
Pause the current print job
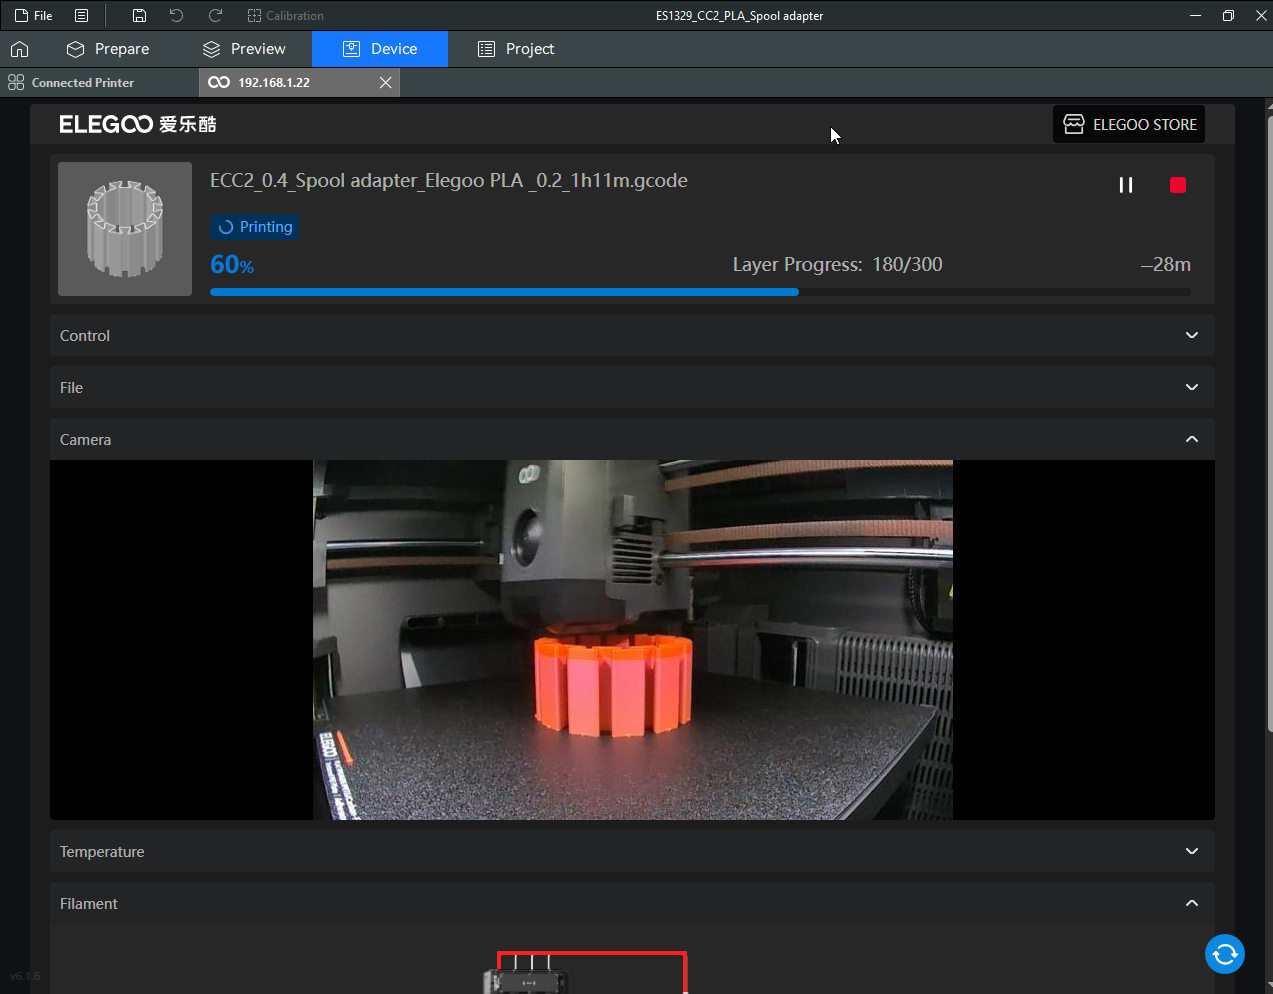(x=1125, y=185)
